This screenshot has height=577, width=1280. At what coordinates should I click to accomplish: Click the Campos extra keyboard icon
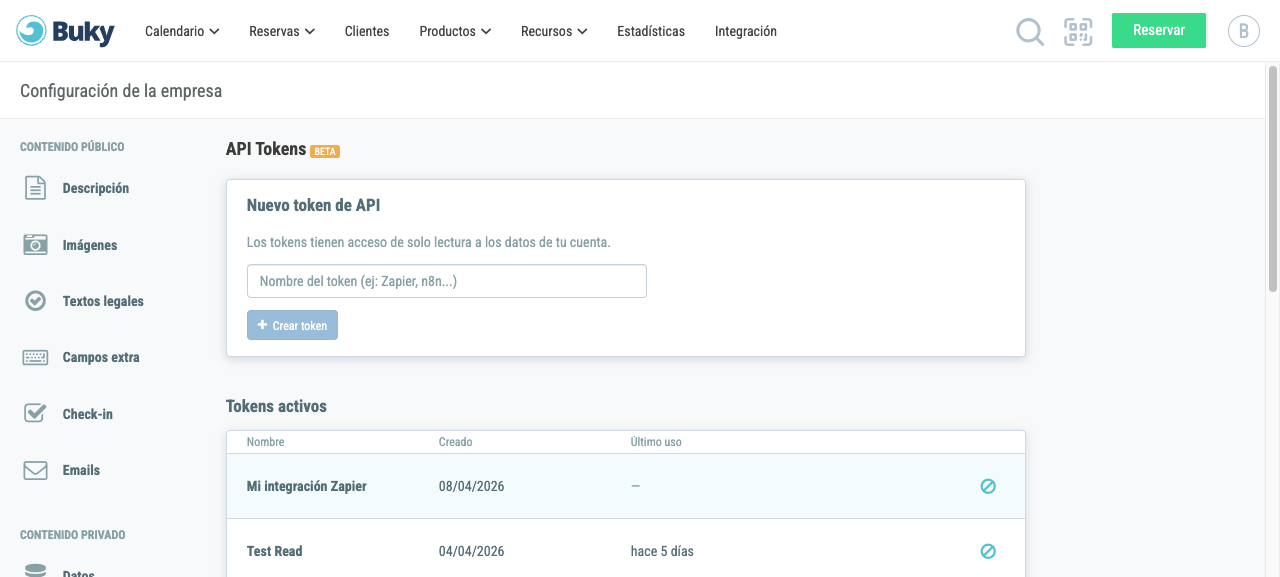tap(36, 357)
